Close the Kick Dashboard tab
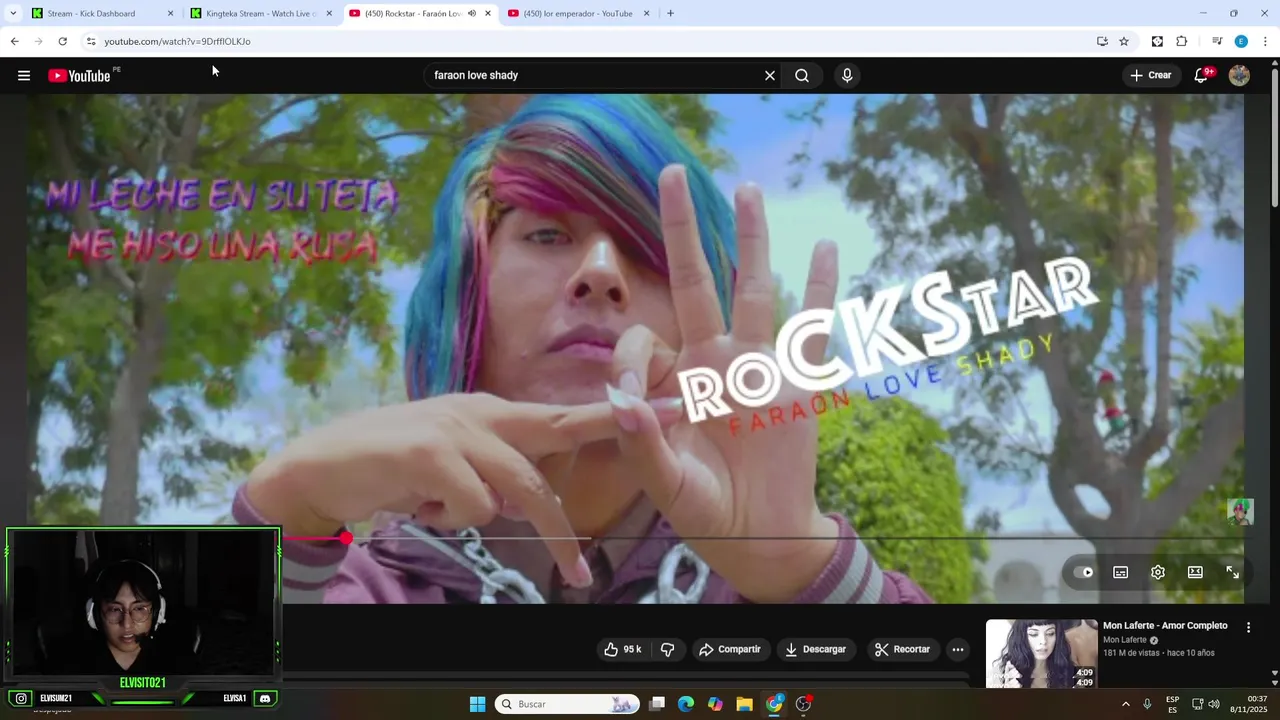The height and width of the screenshot is (720, 1280). coord(170,13)
